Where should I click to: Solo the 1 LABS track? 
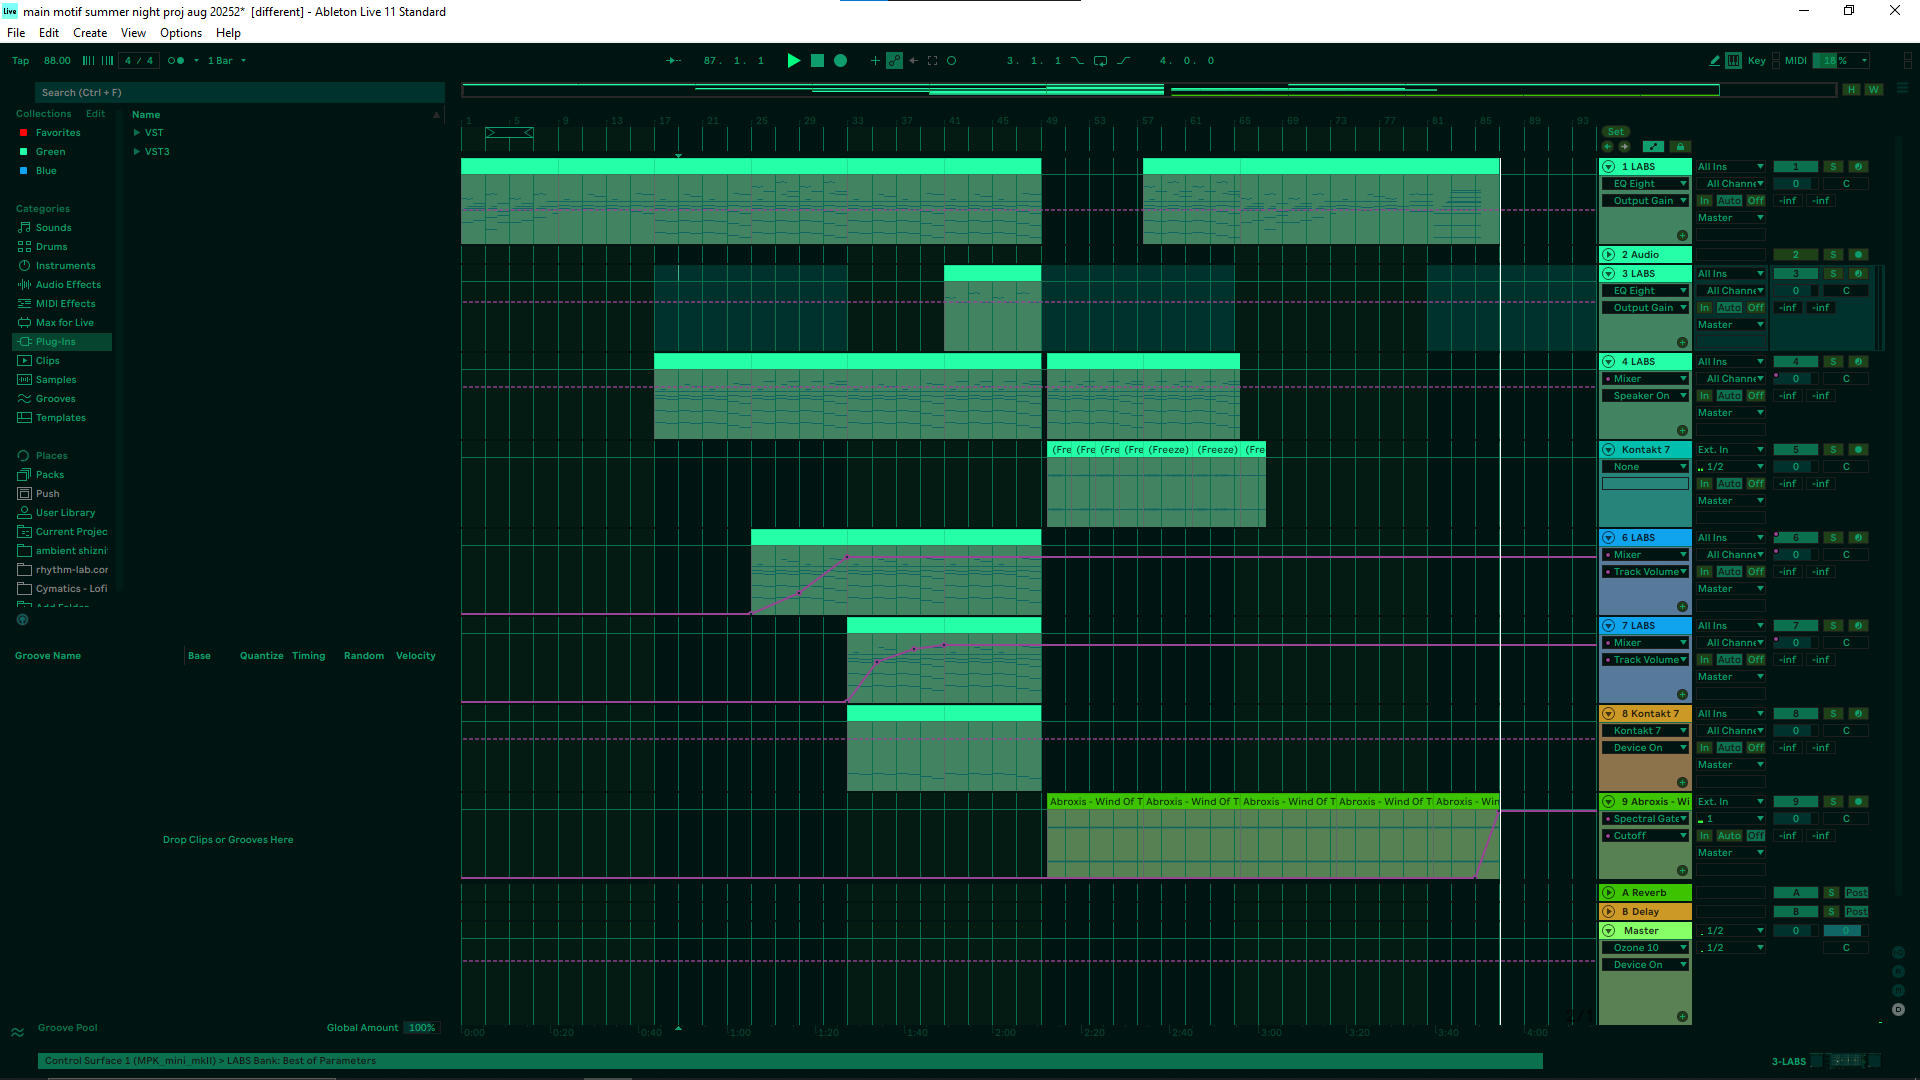click(x=1833, y=167)
